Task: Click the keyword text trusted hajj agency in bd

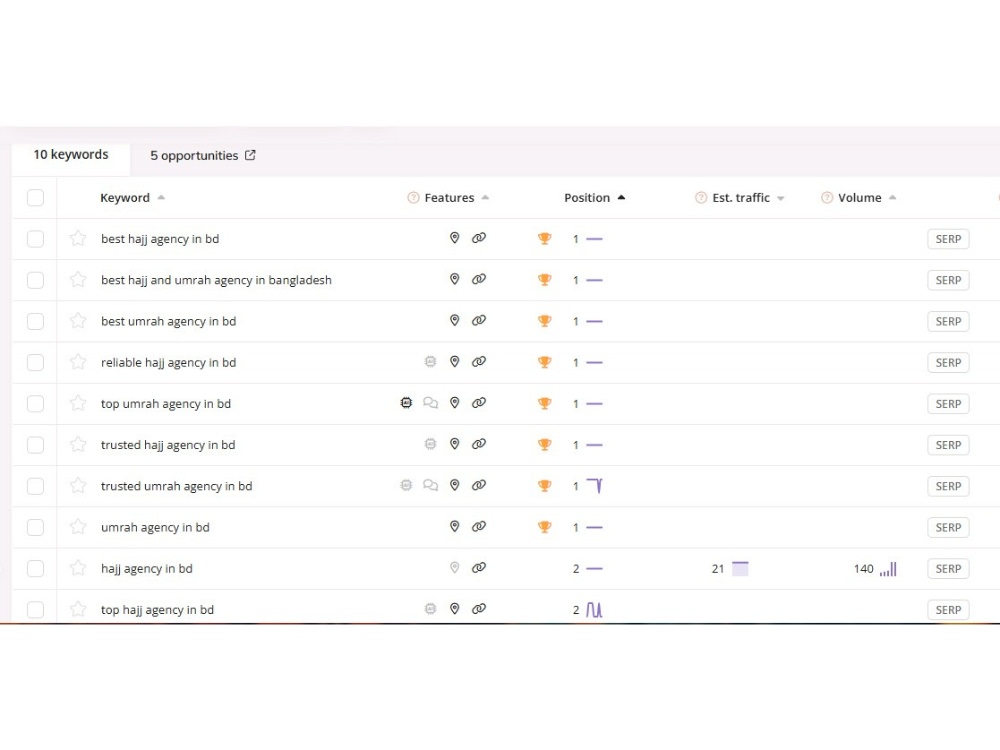Action: (x=168, y=445)
